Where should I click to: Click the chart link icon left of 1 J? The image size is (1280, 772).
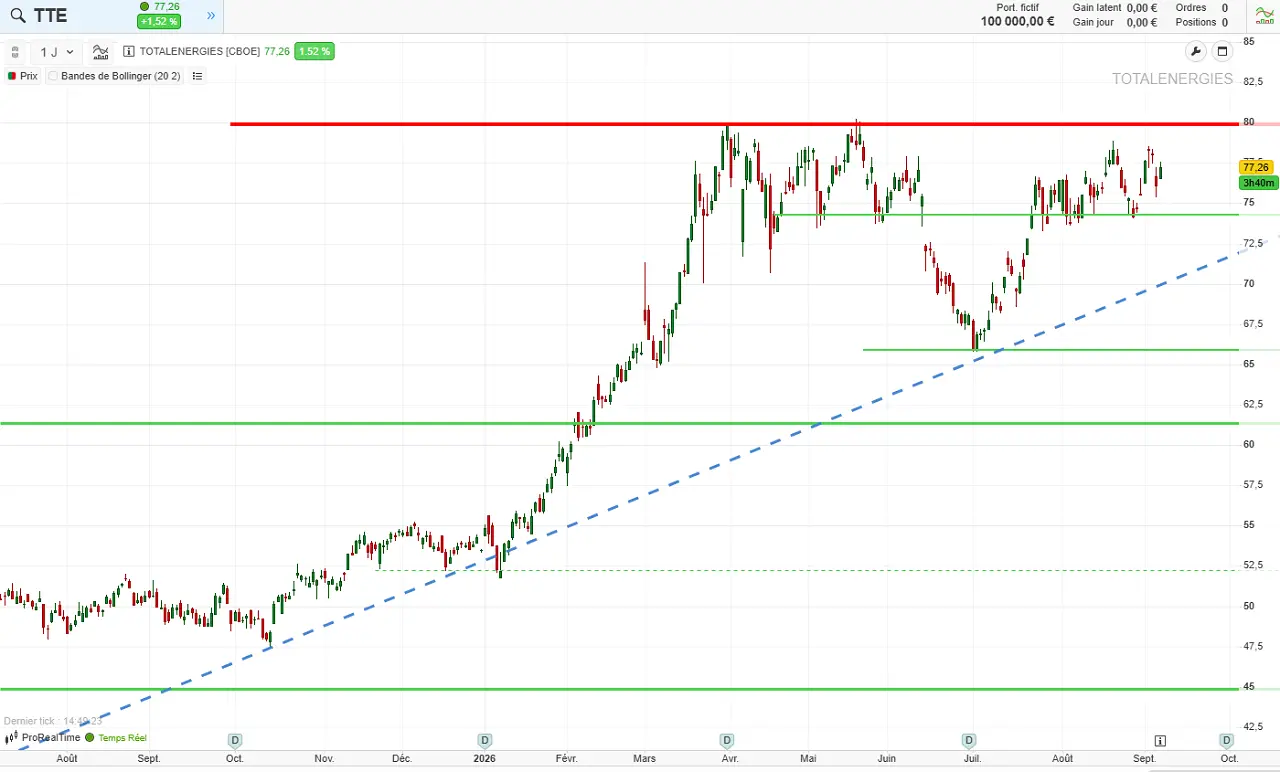coord(15,52)
